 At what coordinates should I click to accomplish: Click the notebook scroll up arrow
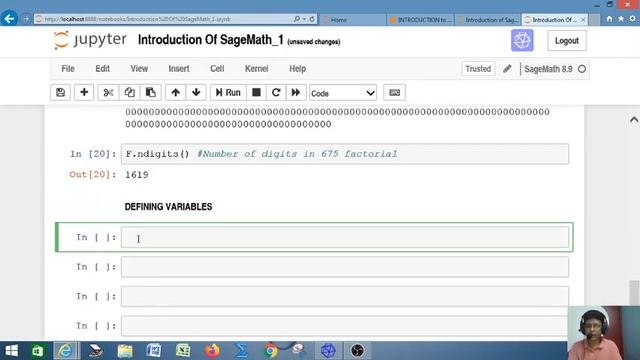(634, 120)
